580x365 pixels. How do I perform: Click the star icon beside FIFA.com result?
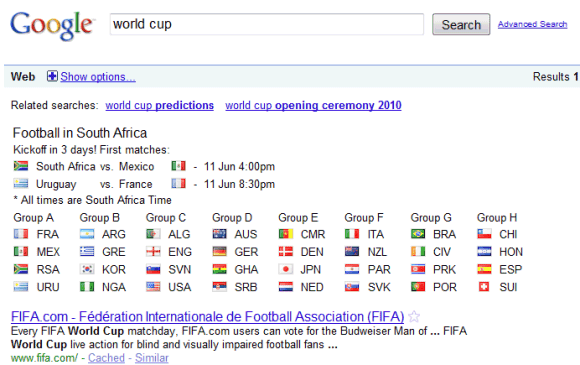click(x=414, y=317)
